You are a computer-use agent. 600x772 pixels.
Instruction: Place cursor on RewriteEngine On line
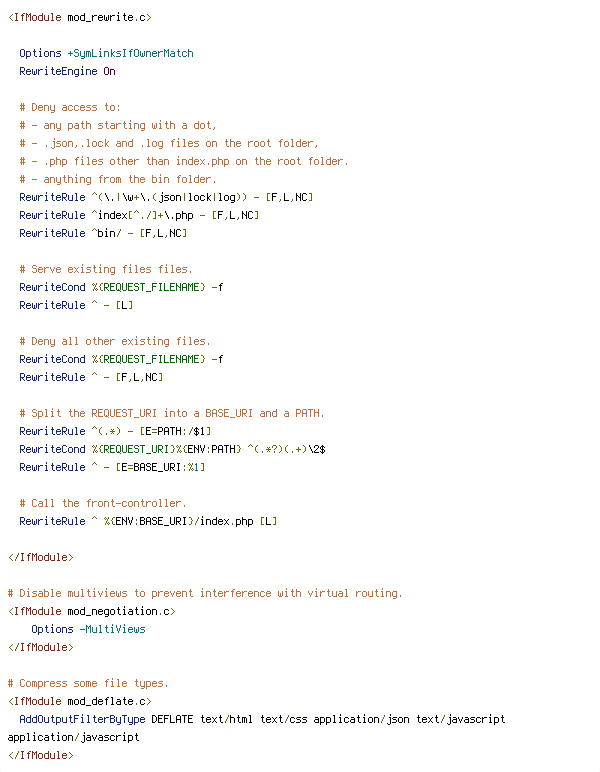coord(67,71)
